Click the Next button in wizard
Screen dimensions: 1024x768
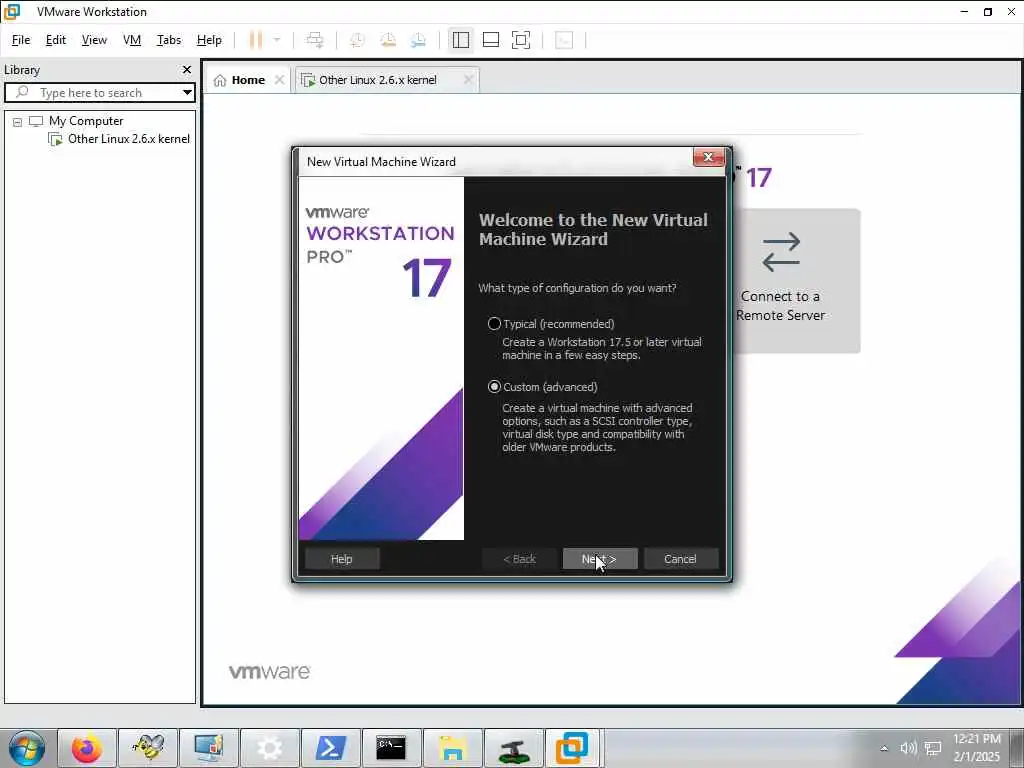(600, 559)
